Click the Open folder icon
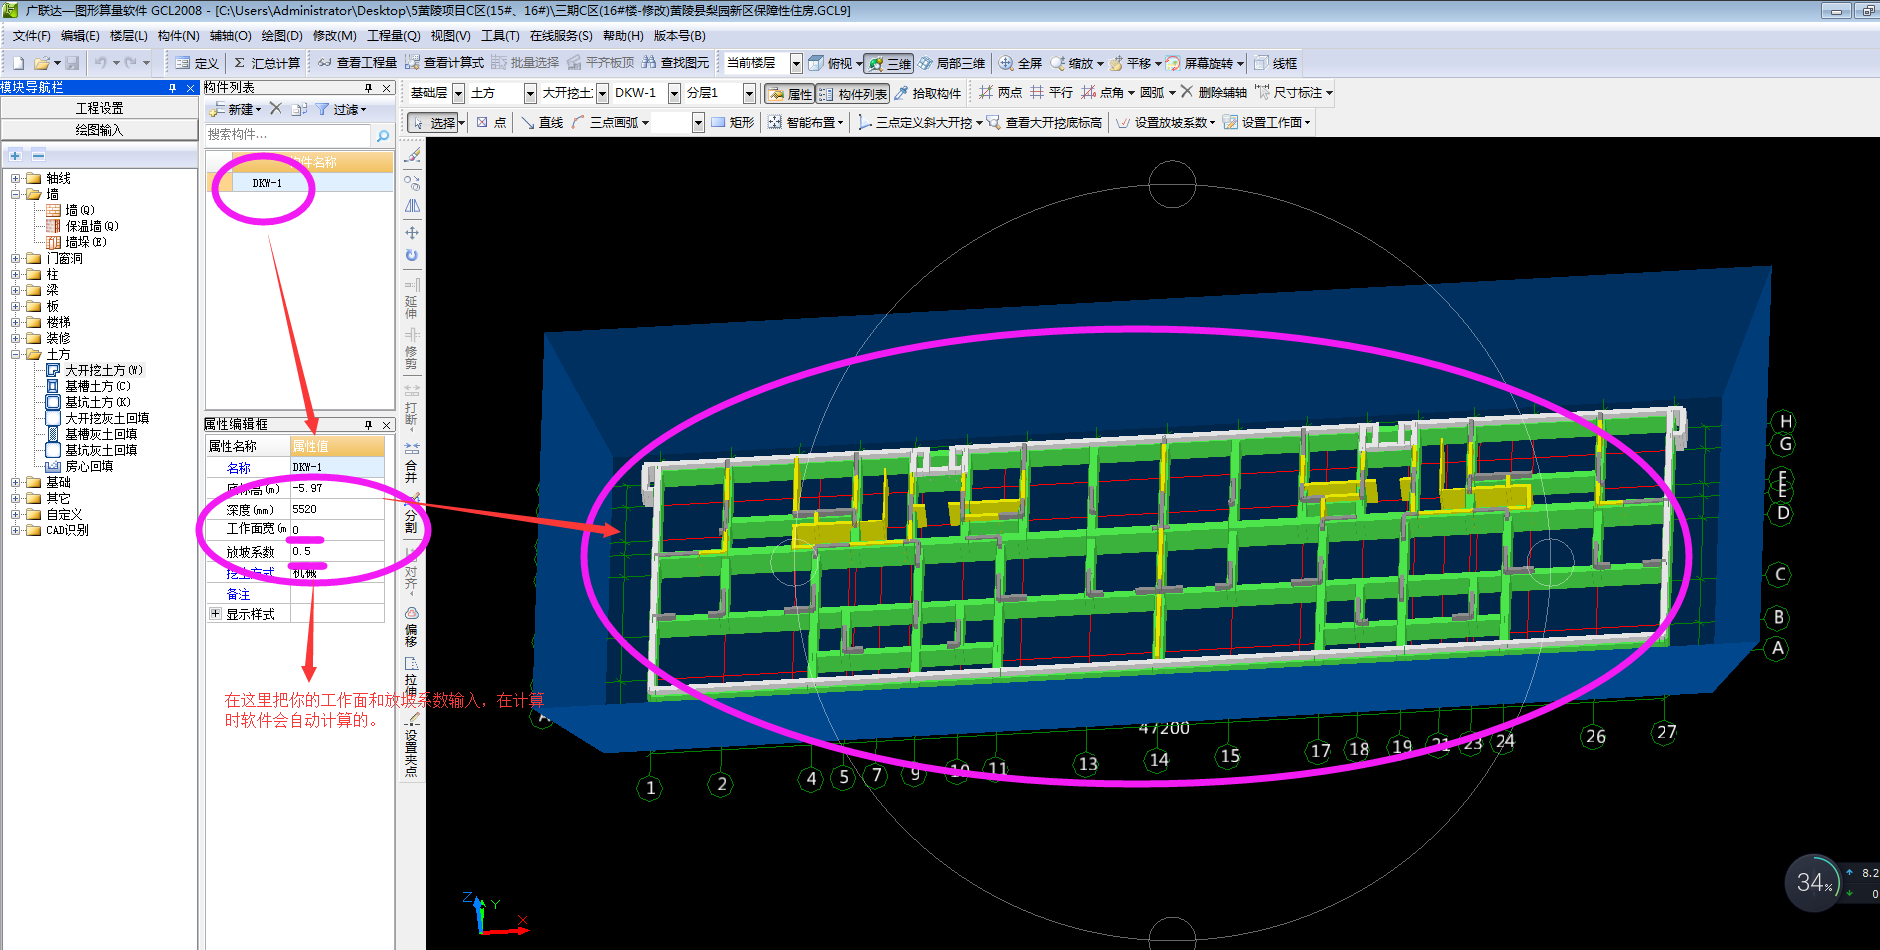Image resolution: width=1880 pixels, height=950 pixels. (41, 63)
